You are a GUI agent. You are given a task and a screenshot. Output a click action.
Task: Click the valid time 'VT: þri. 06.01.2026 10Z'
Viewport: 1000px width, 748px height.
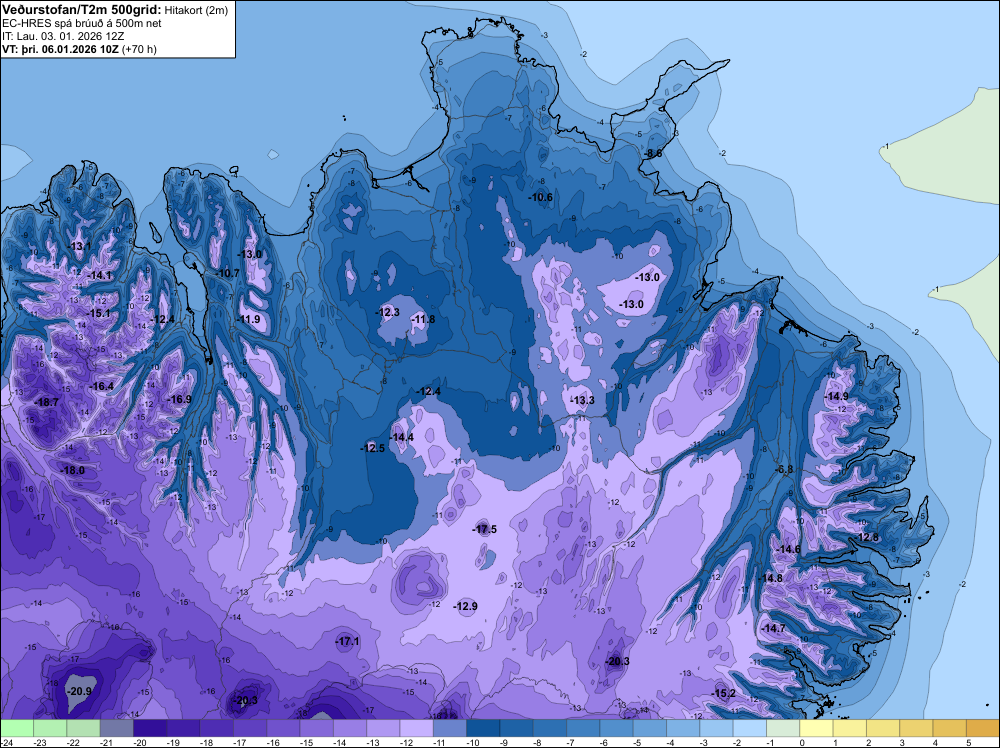pos(61,49)
